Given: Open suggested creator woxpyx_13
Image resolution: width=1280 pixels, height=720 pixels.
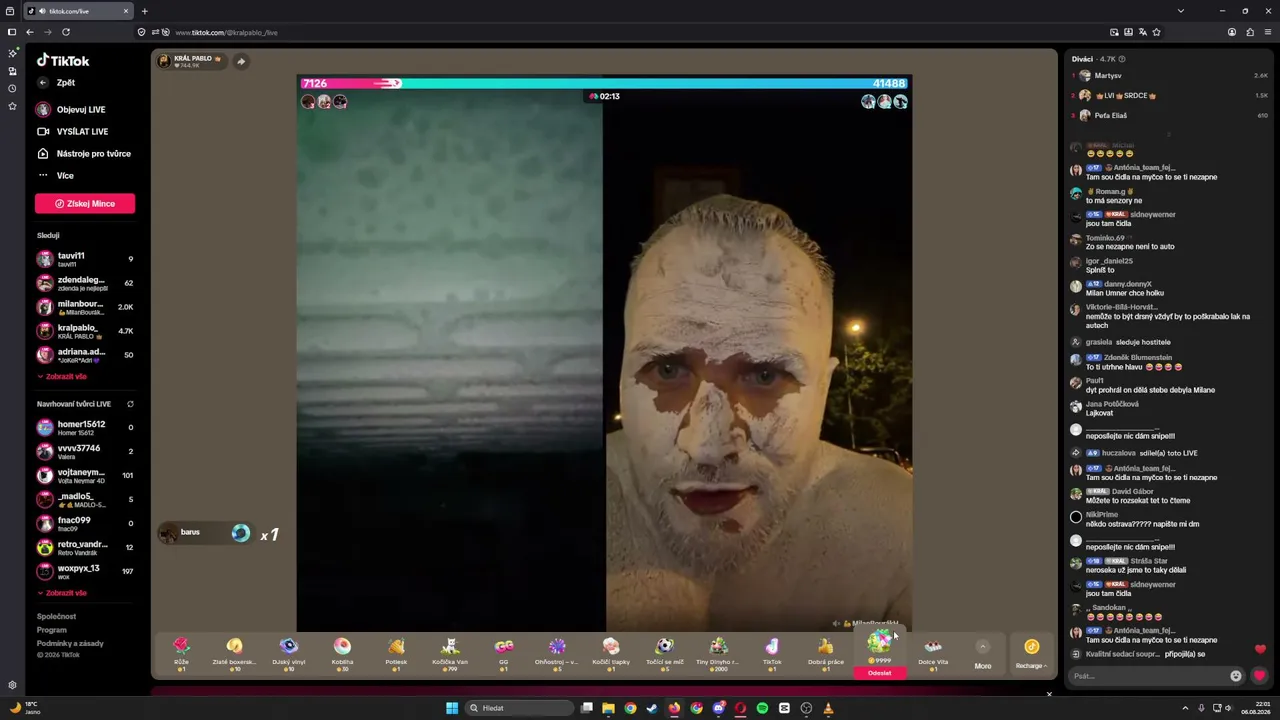Looking at the screenshot, I should pyautogui.click(x=85, y=571).
